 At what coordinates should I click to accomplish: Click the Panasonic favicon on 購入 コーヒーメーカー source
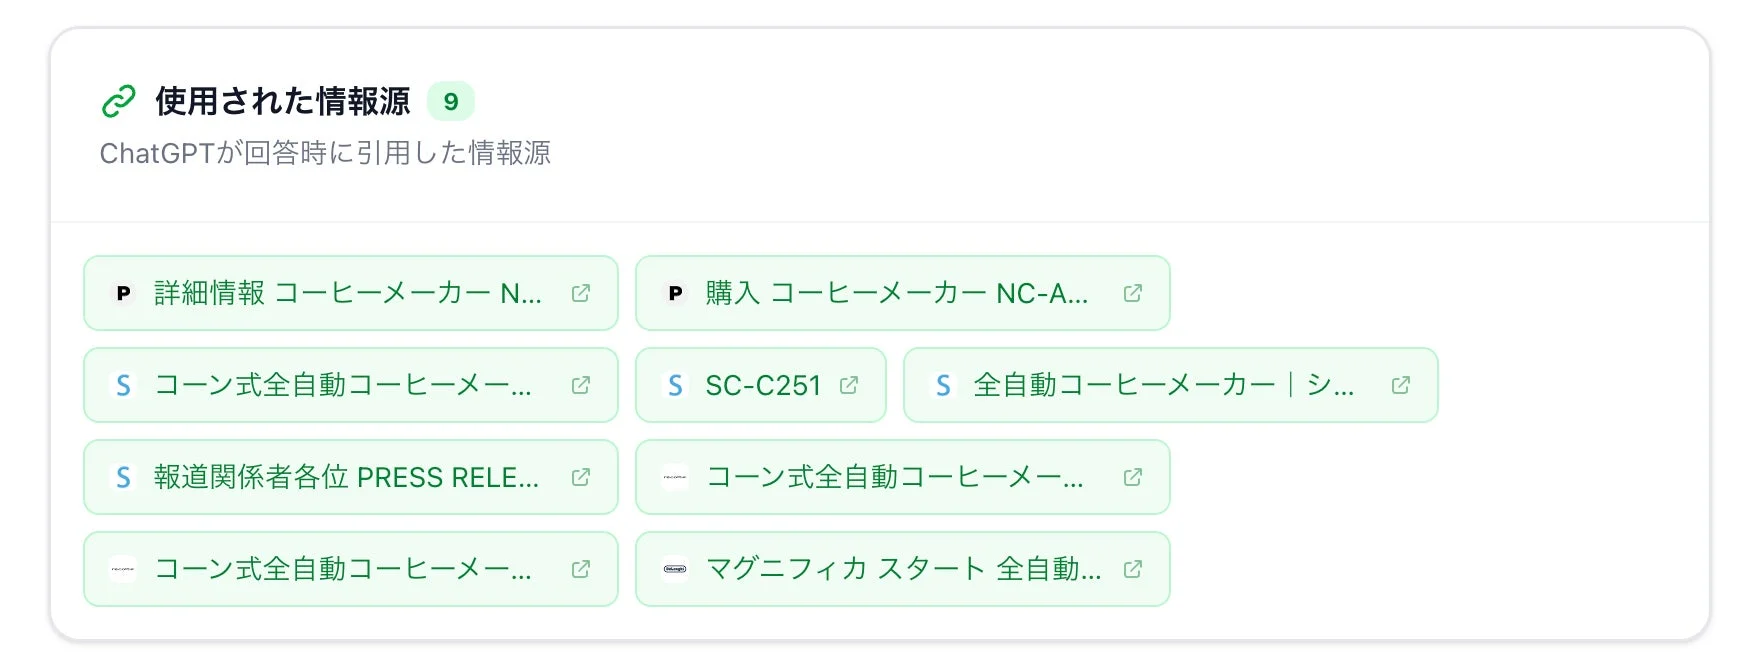point(676,293)
